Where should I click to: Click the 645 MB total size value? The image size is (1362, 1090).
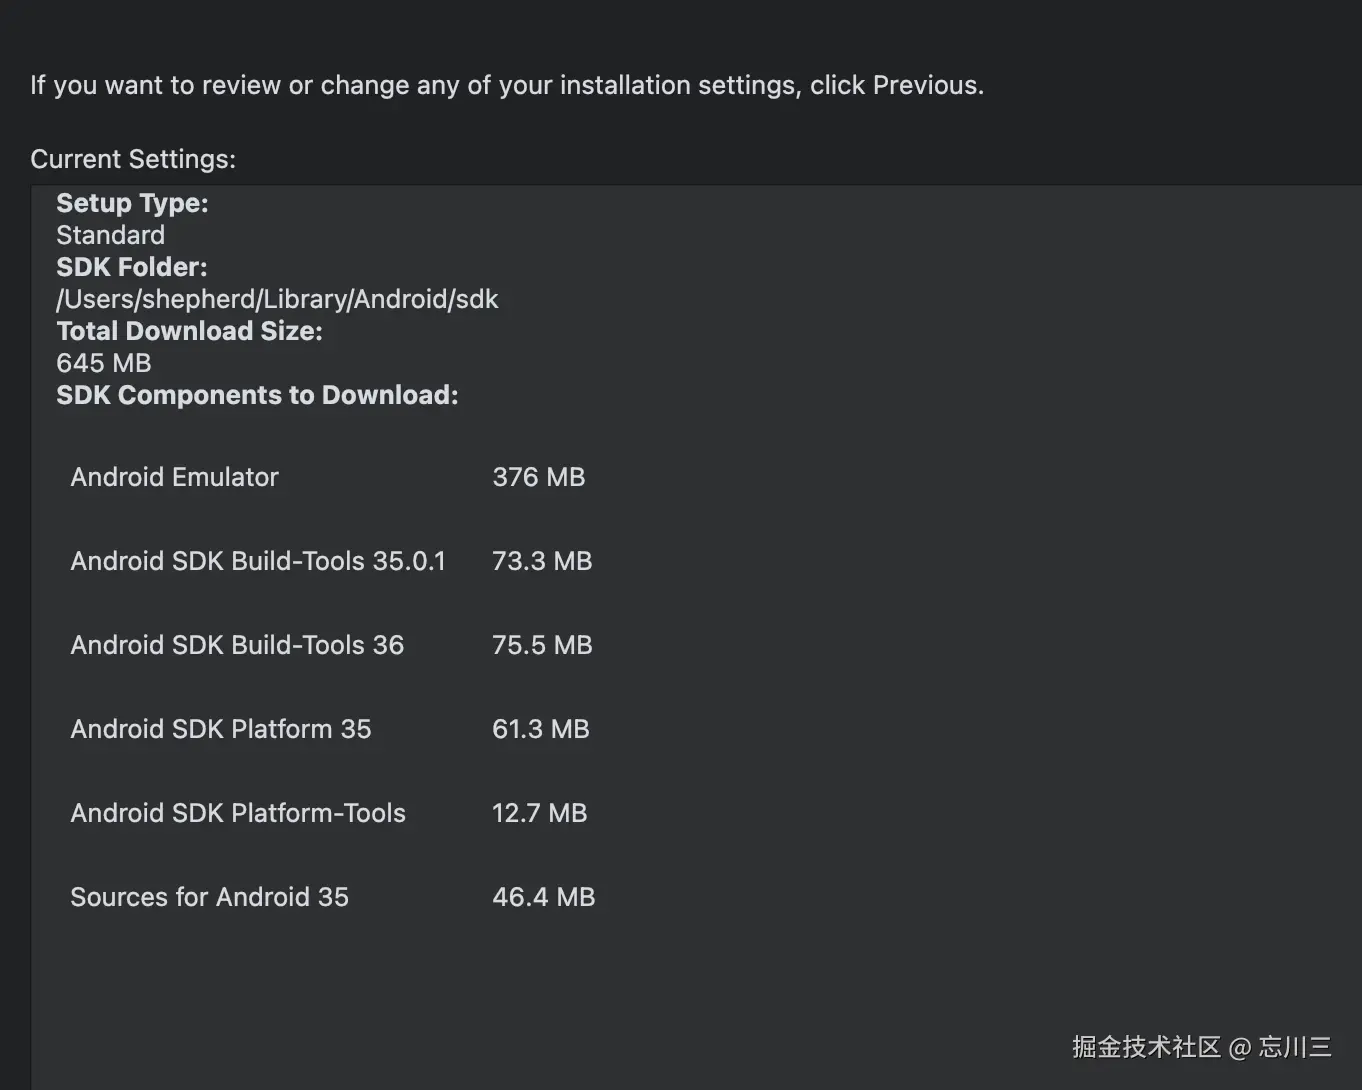(104, 363)
